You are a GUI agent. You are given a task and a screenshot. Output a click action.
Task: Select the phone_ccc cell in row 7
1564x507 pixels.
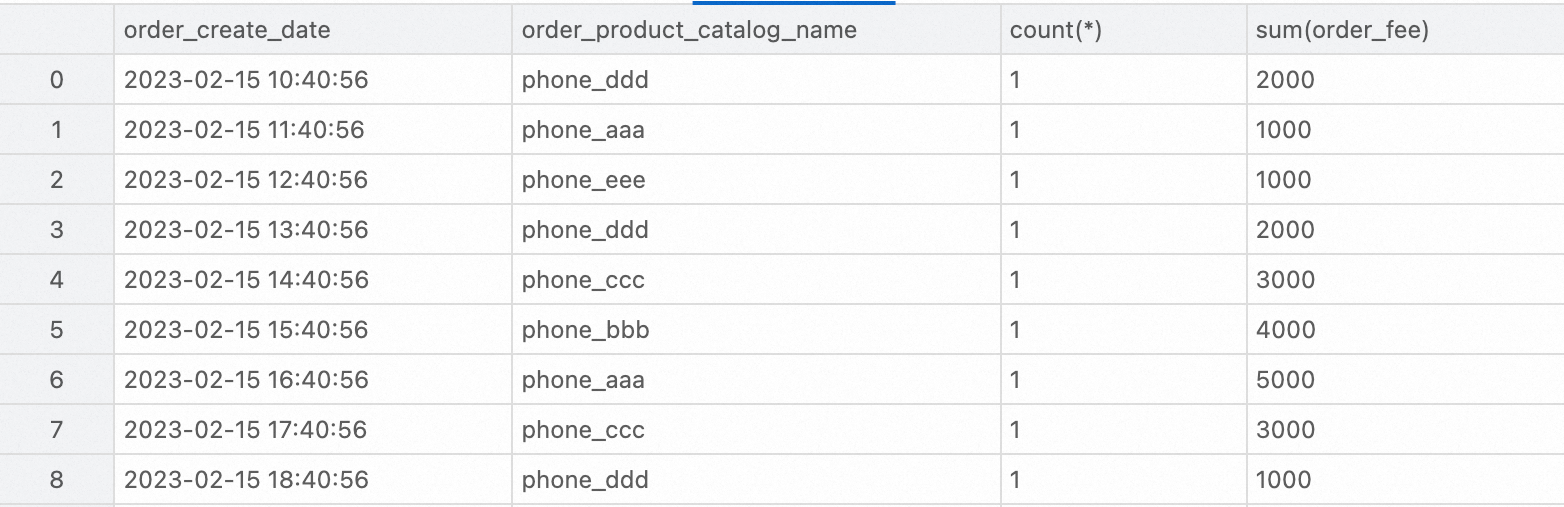[x=583, y=430]
